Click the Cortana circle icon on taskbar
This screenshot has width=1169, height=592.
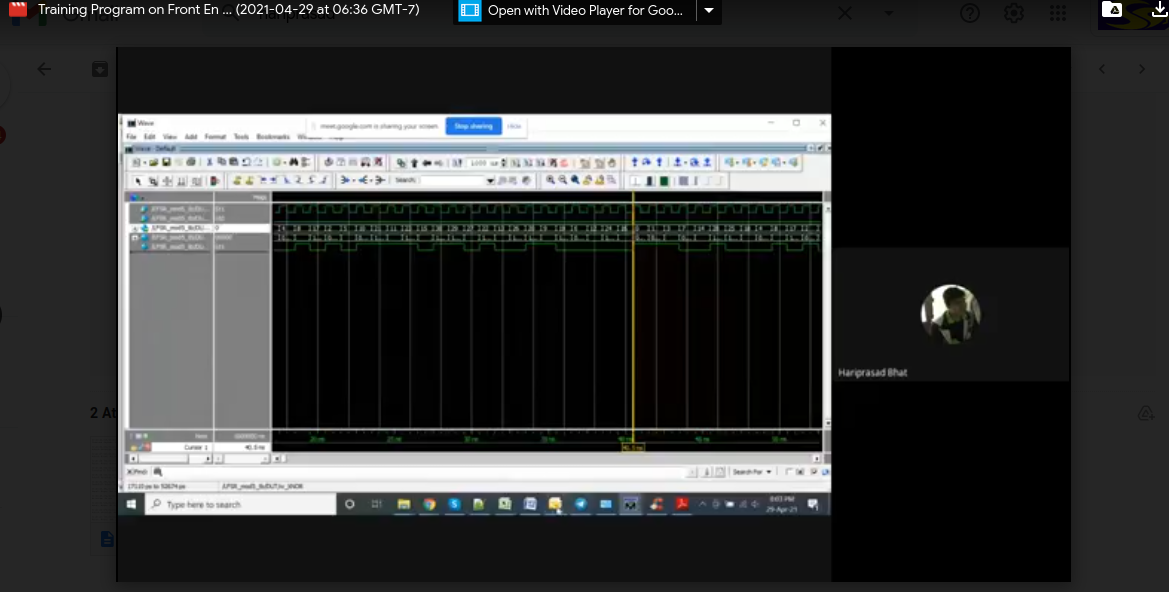[x=350, y=504]
